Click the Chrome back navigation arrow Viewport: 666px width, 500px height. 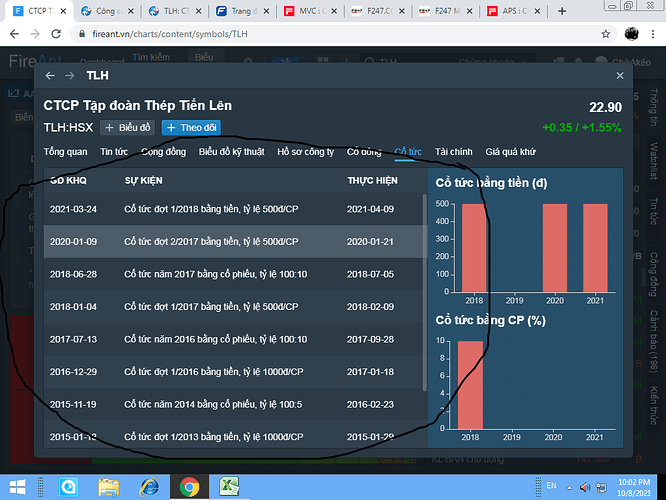pos(14,34)
